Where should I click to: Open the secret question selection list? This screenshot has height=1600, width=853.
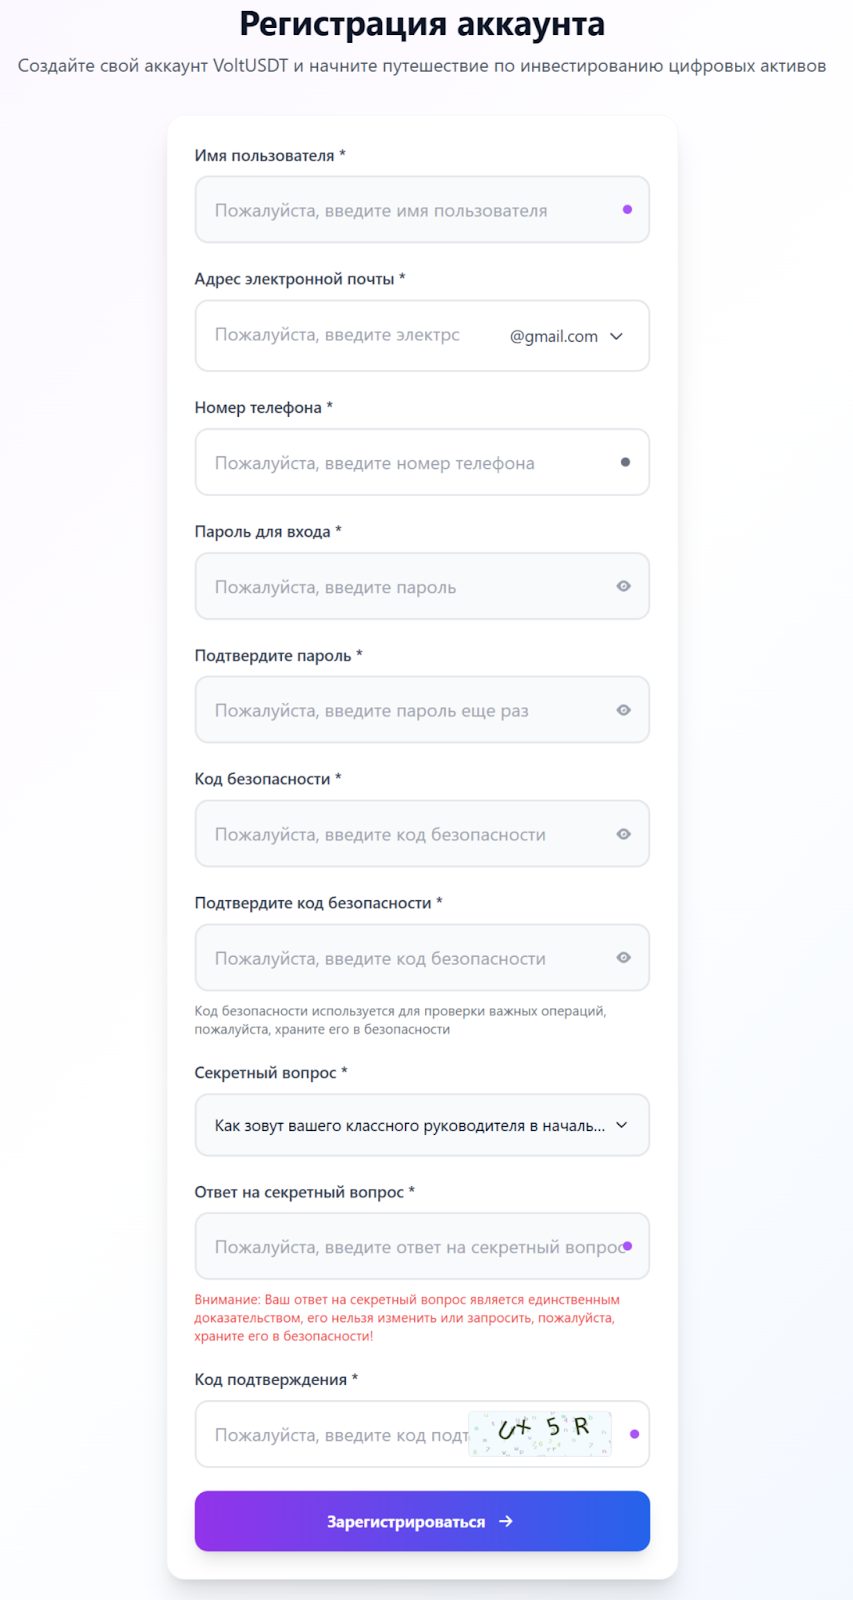tap(421, 1124)
